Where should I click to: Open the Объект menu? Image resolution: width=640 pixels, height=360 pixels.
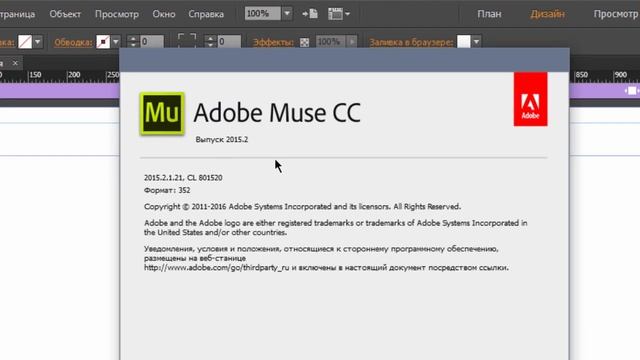click(65, 14)
